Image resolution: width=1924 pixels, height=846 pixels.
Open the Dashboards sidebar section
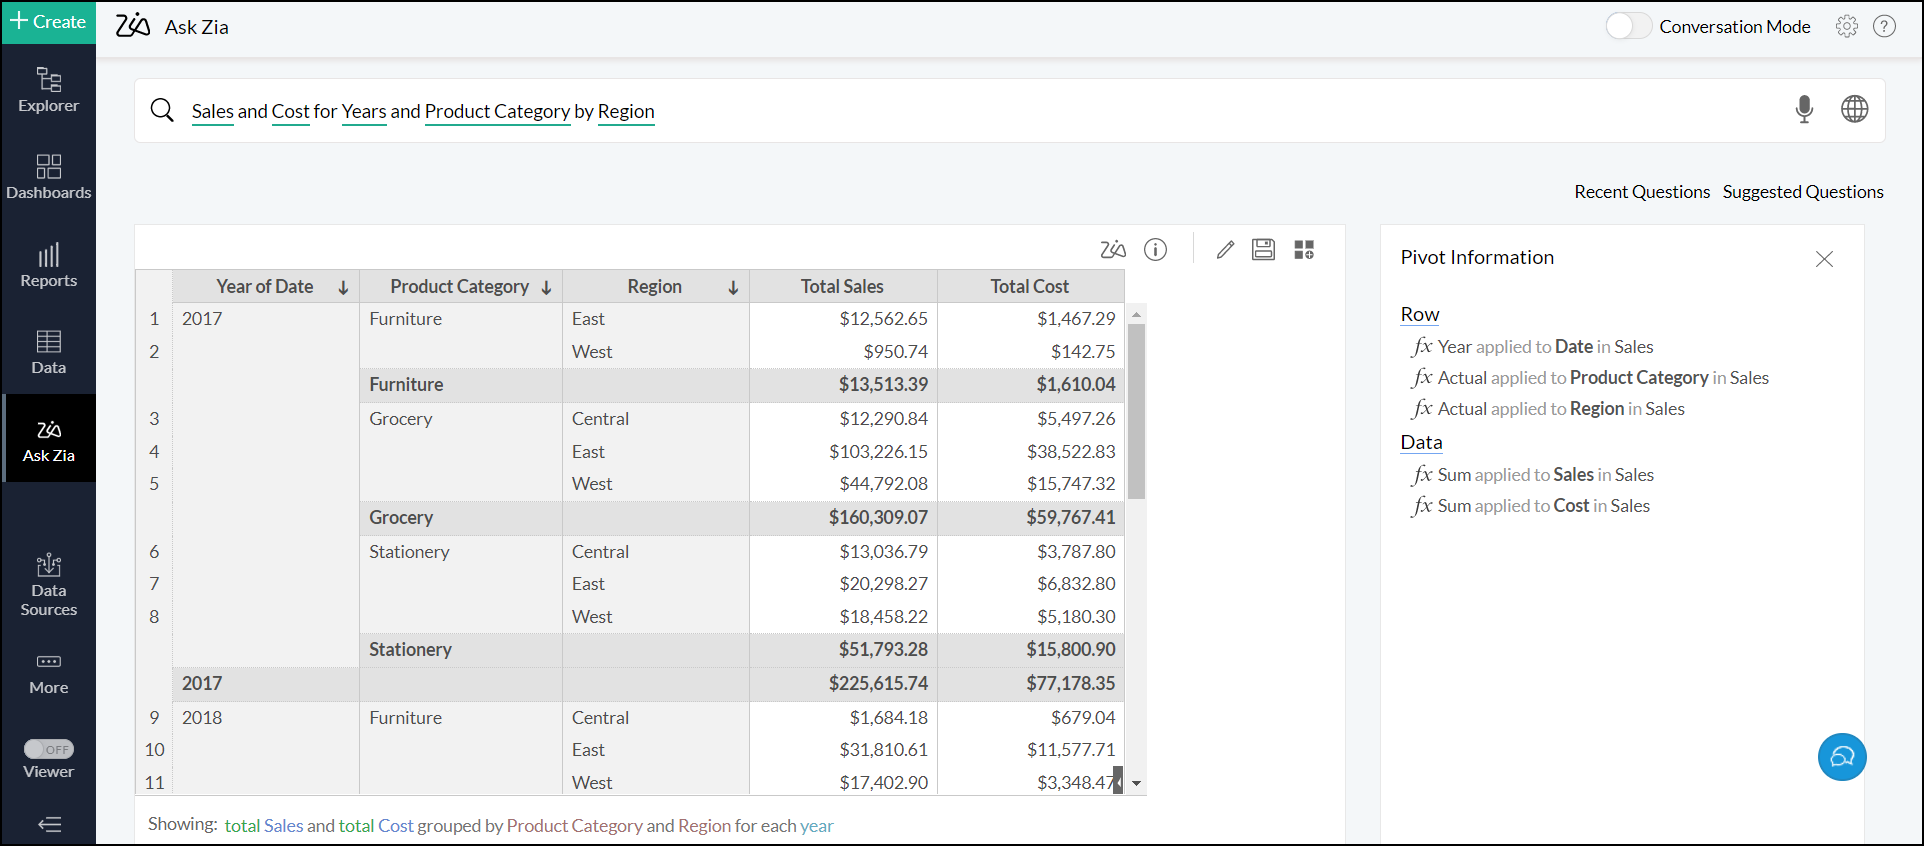(48, 176)
